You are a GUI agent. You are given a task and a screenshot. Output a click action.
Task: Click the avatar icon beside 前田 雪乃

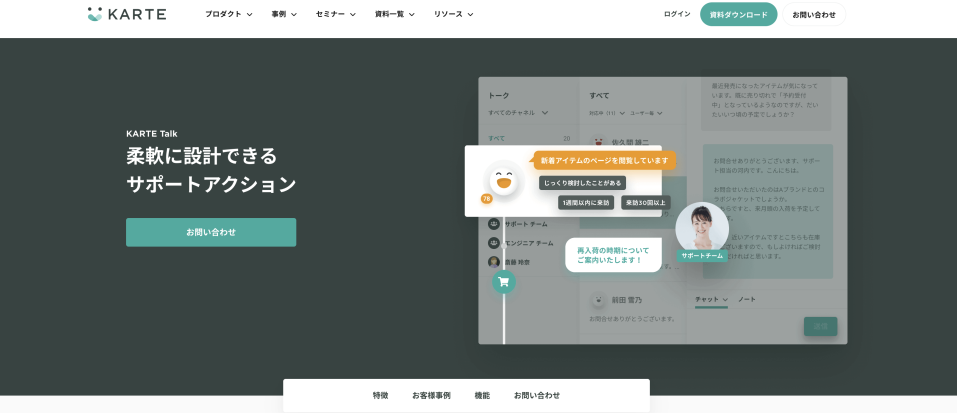(x=599, y=300)
